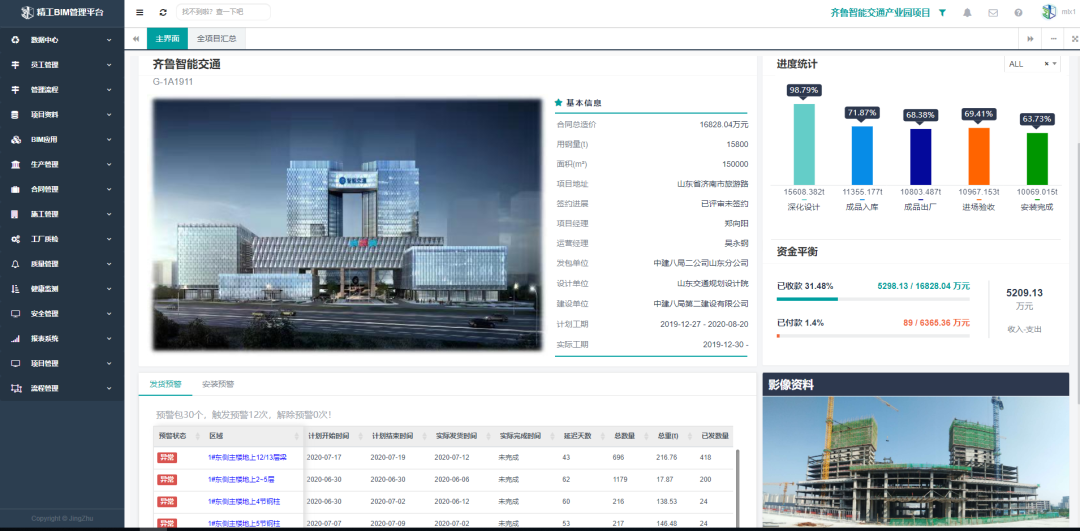Click the 1#东侧主楼地上4节钢柱 link
Screen dimensions: 1080x531
coord(244,501)
